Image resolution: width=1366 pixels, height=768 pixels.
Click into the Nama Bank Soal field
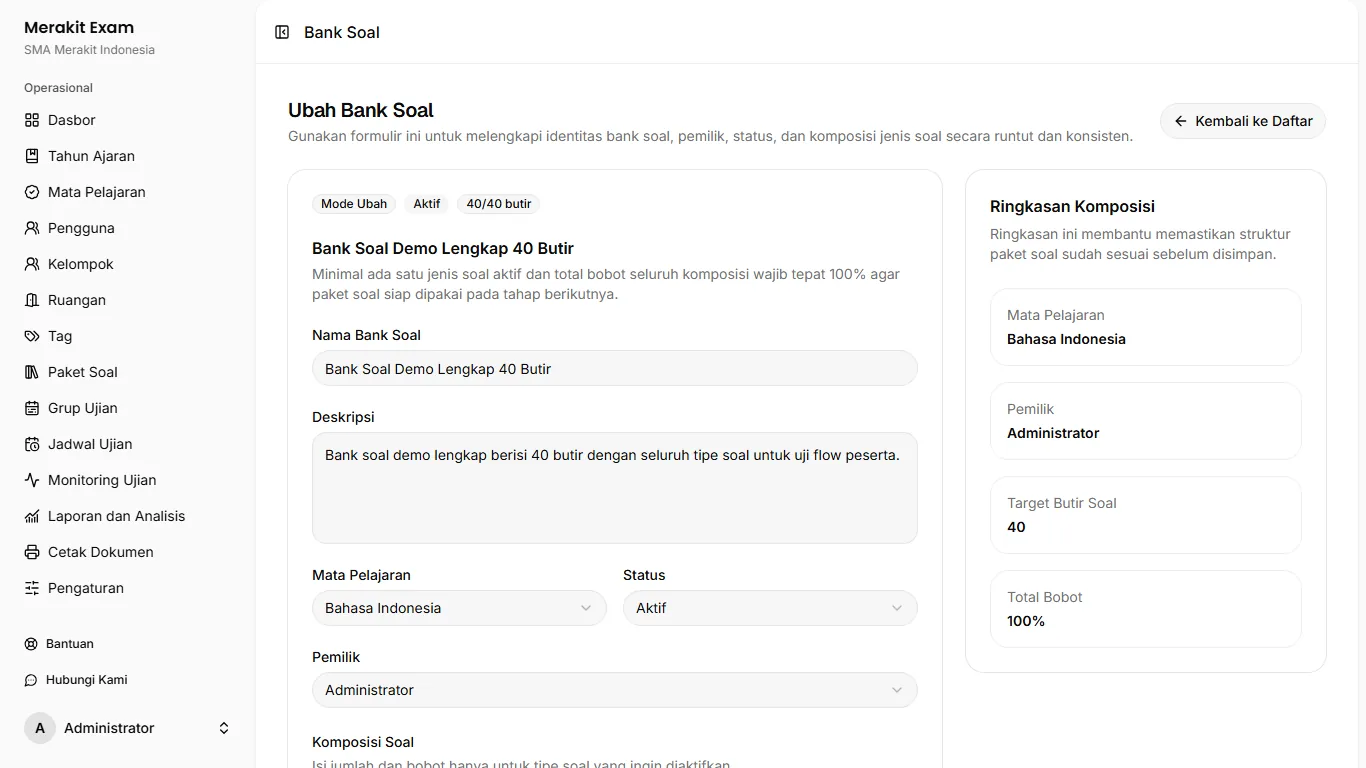615,368
